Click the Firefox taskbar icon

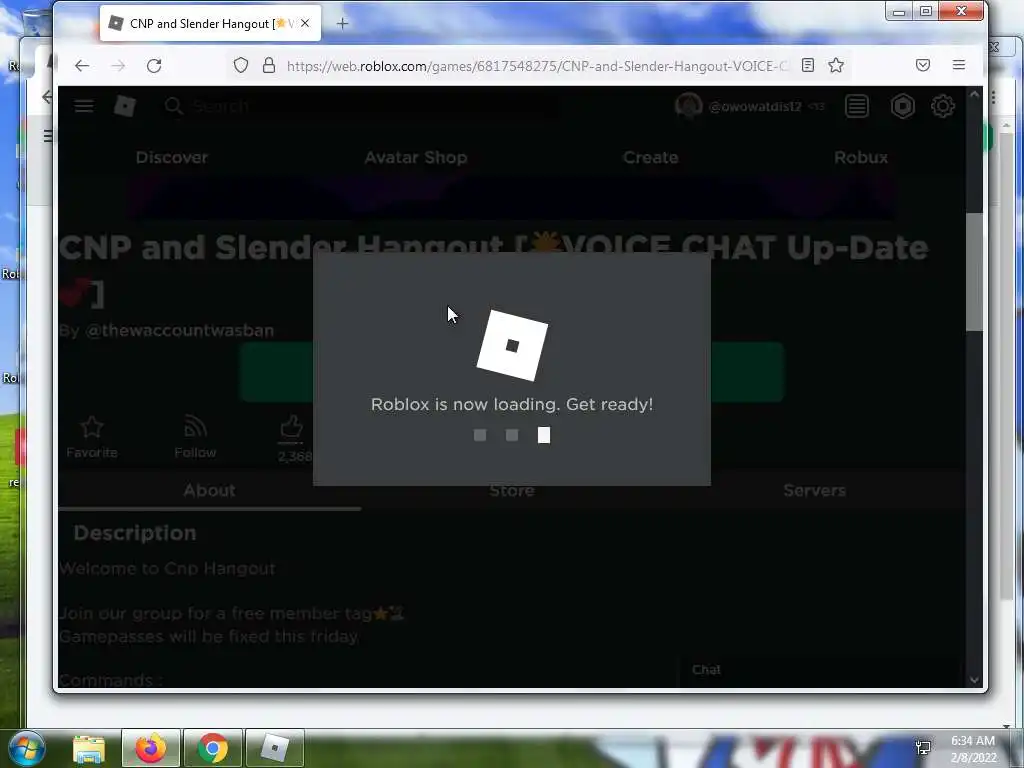click(x=151, y=748)
